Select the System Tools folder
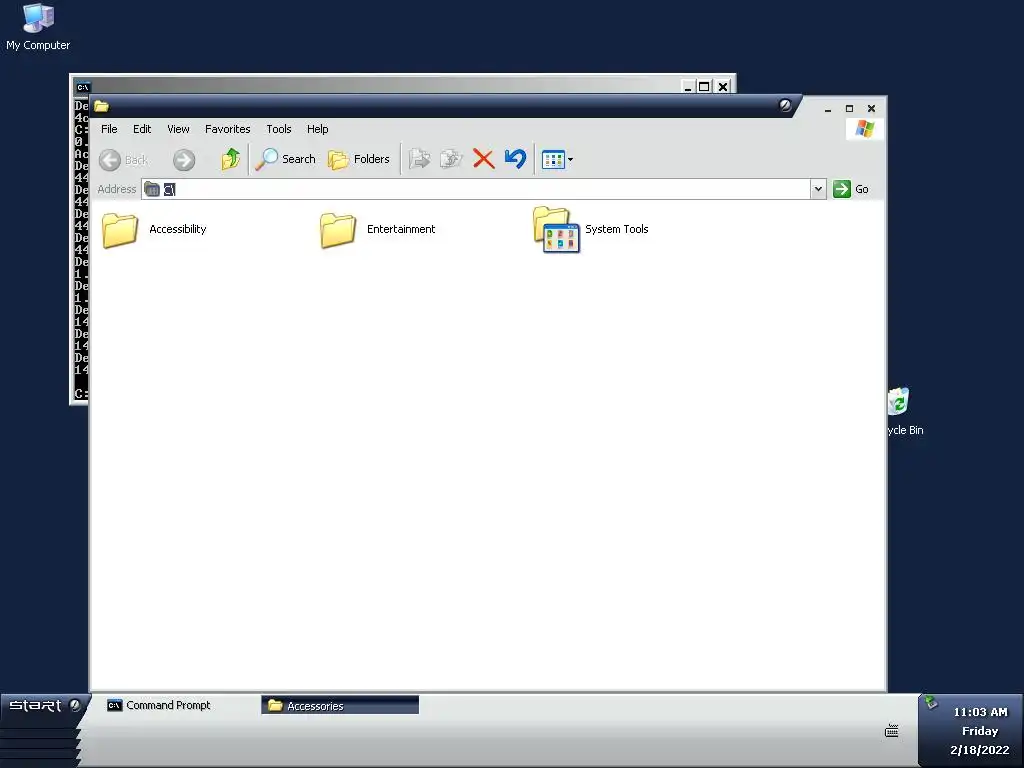The image size is (1024, 768). pos(591,230)
